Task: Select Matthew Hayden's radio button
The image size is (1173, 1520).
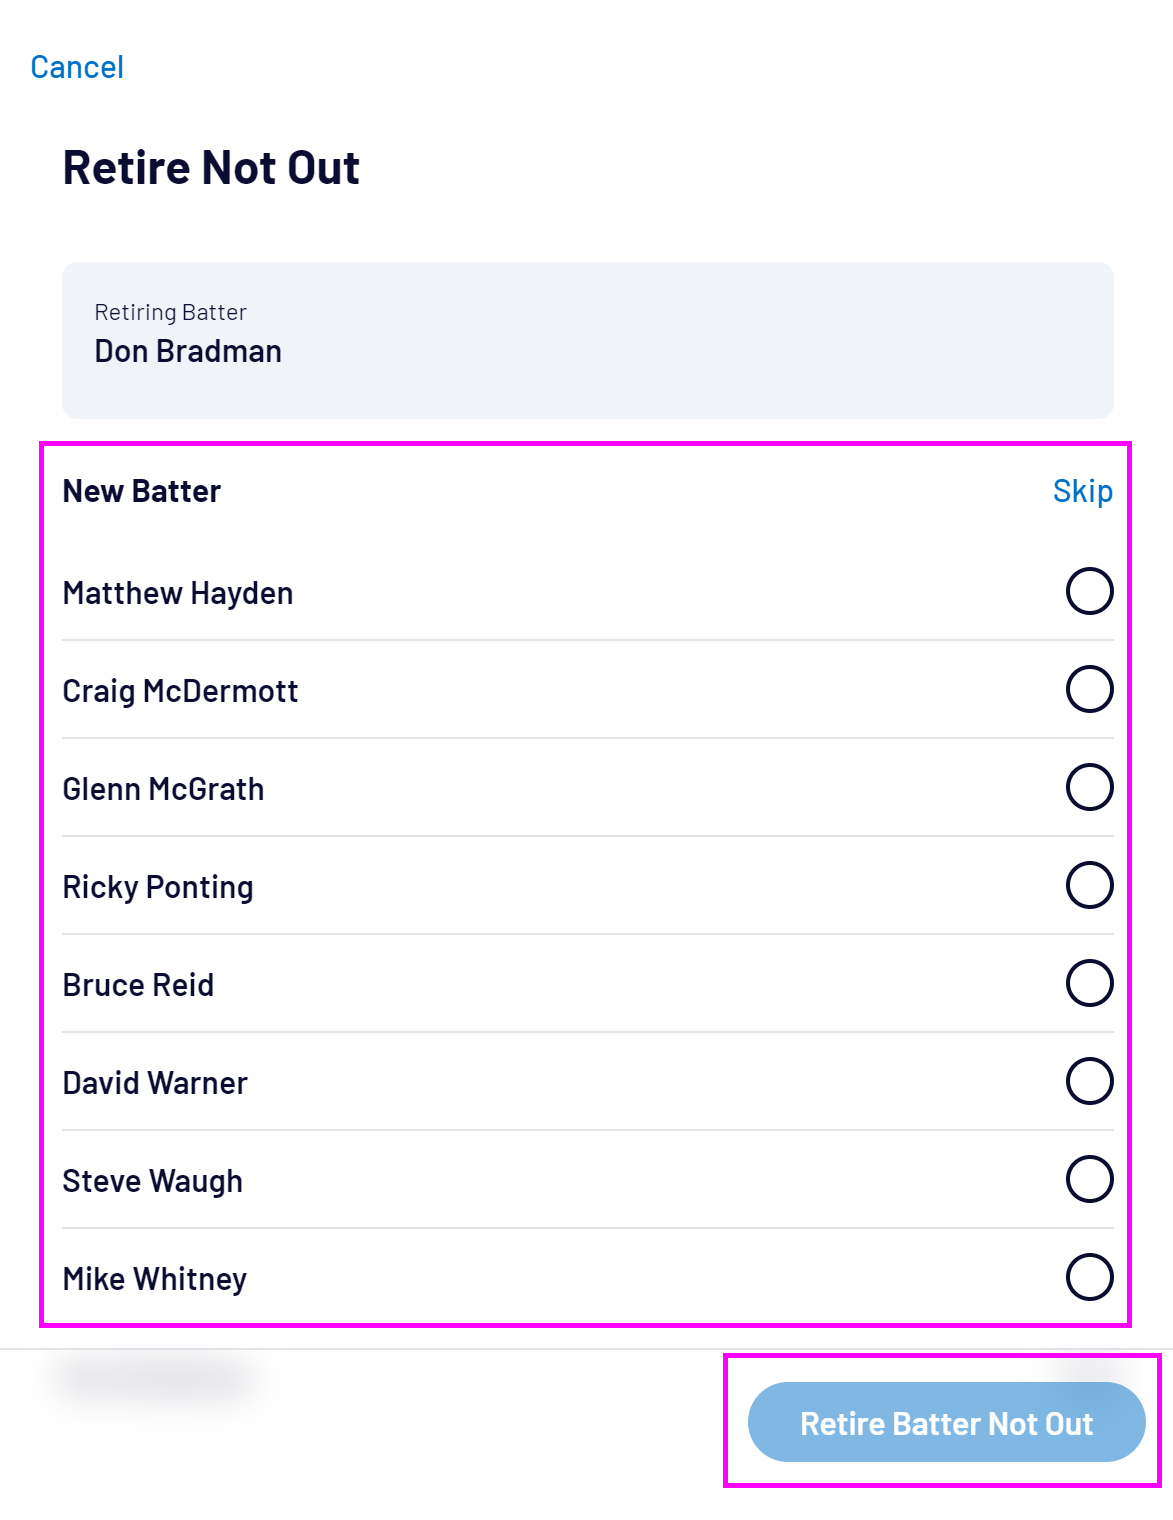Action: click(x=1089, y=591)
